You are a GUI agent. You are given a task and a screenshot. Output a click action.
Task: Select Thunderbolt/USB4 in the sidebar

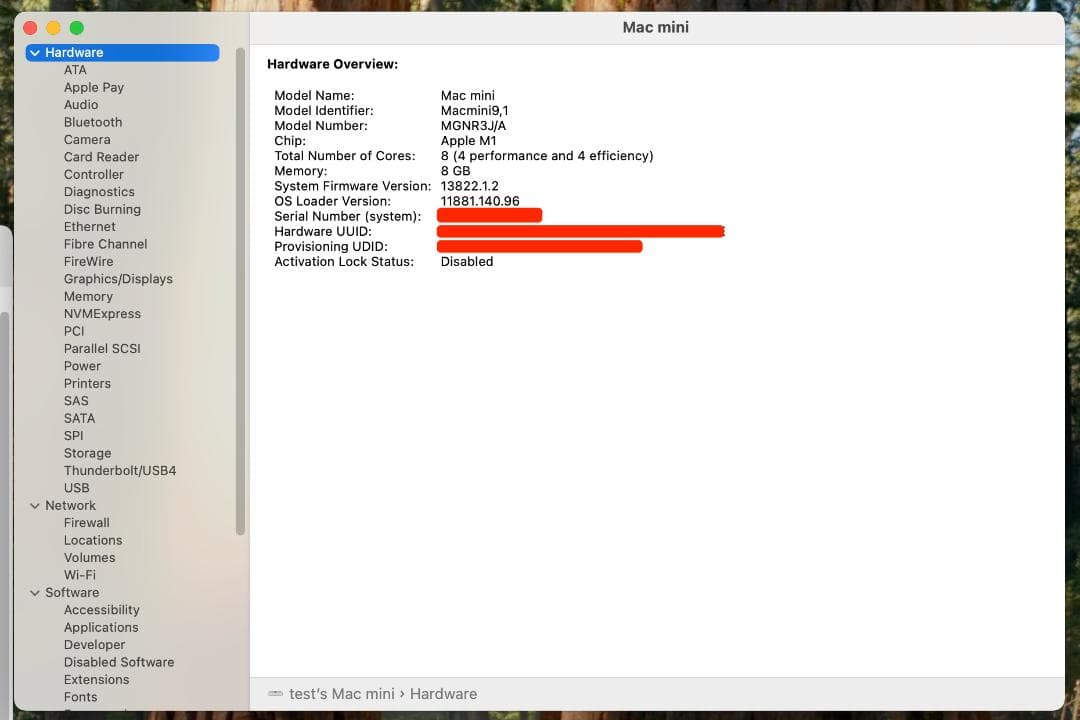119,470
